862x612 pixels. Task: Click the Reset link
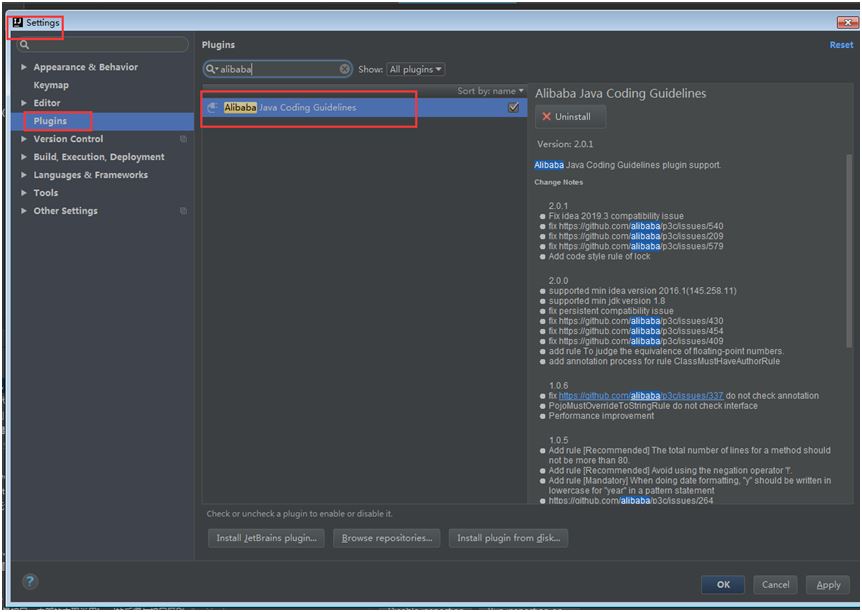[x=841, y=45]
